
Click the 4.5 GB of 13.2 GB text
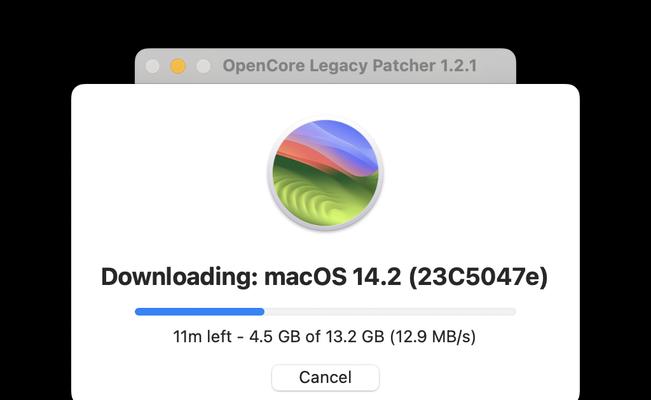click(317, 336)
